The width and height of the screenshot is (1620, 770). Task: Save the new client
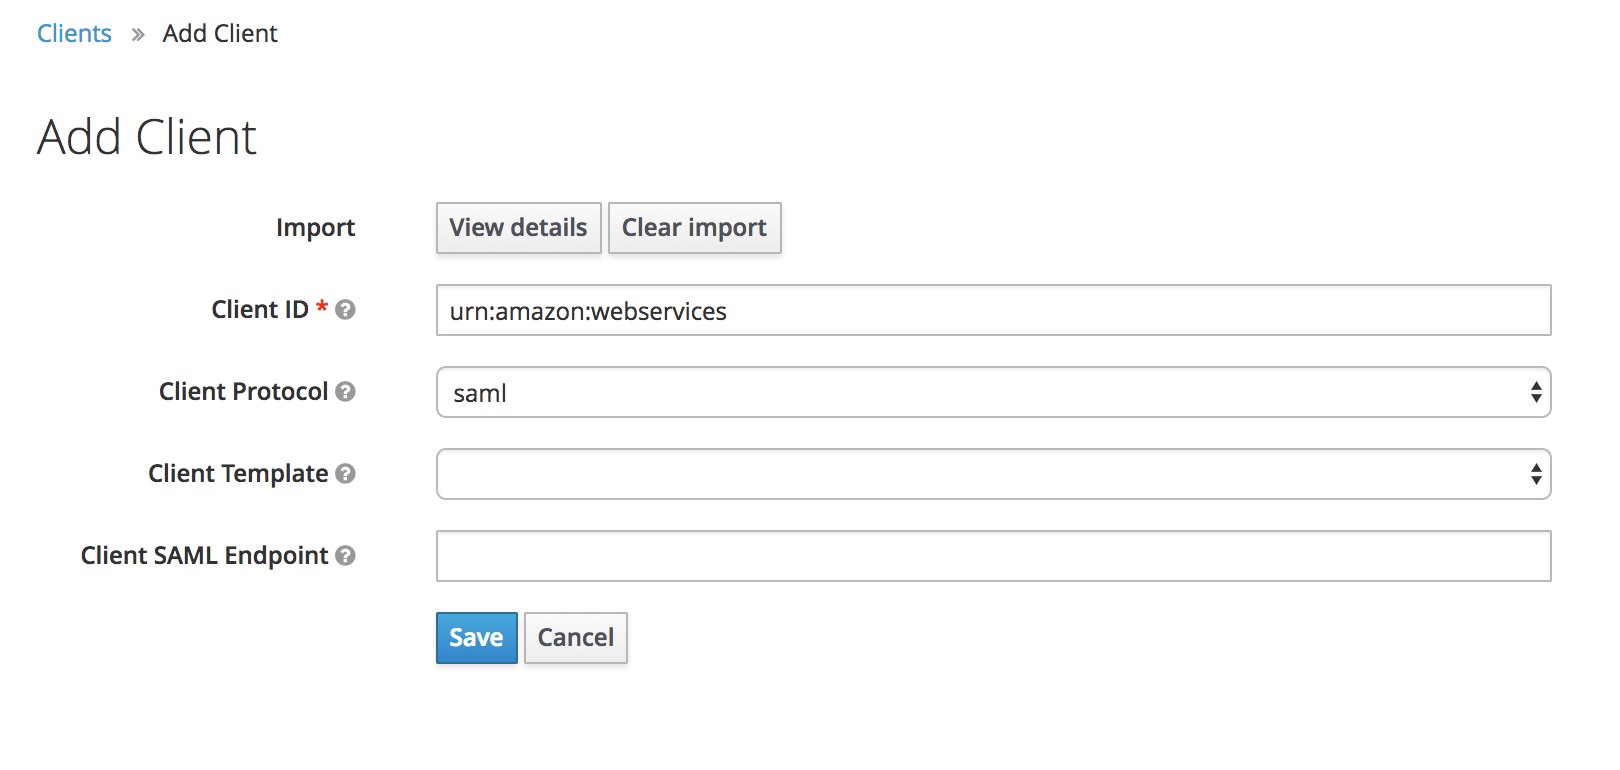pos(476,638)
